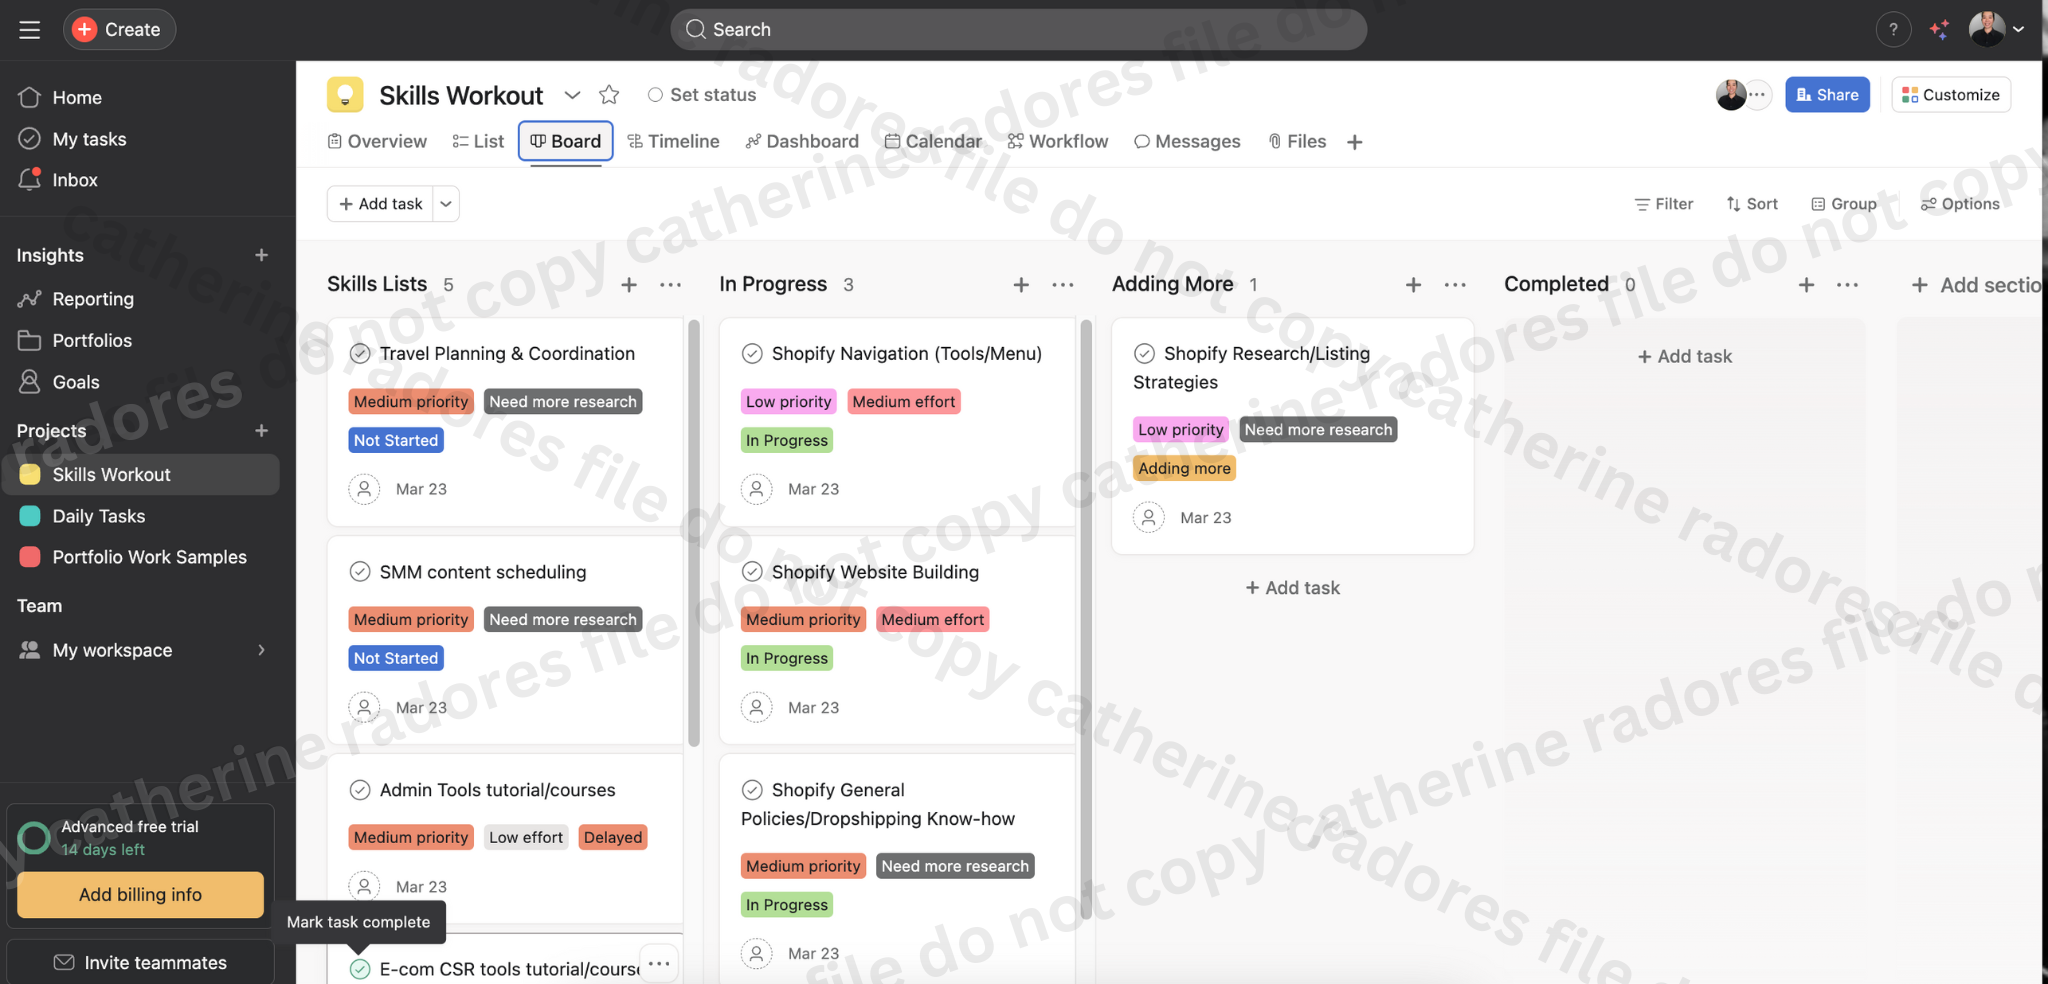Open the Customize panel

1950,95
